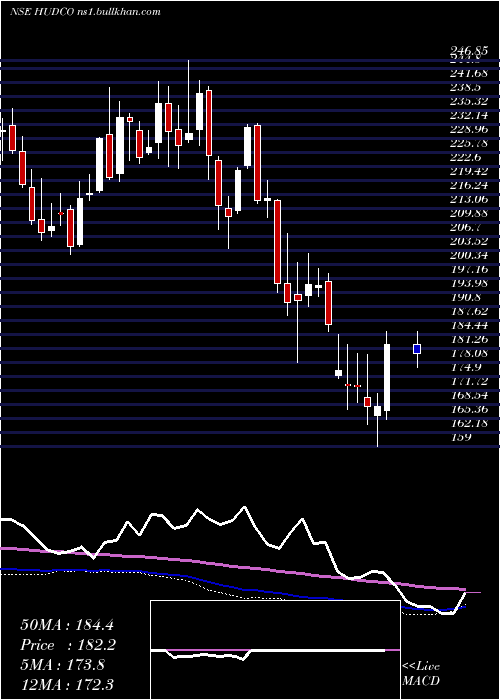Click the 197.16 price axis label
This screenshot has width=500, height=700.
469,269
